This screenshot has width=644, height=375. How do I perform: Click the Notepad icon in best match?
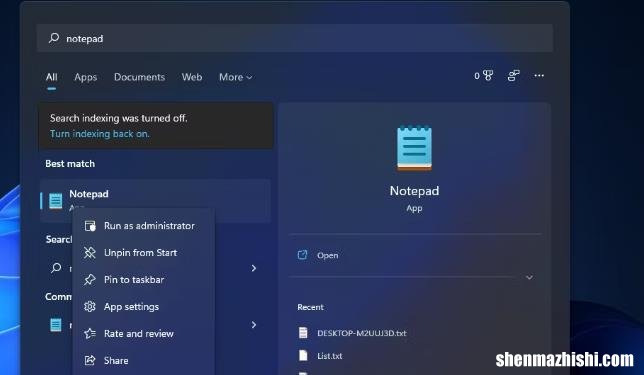point(56,201)
